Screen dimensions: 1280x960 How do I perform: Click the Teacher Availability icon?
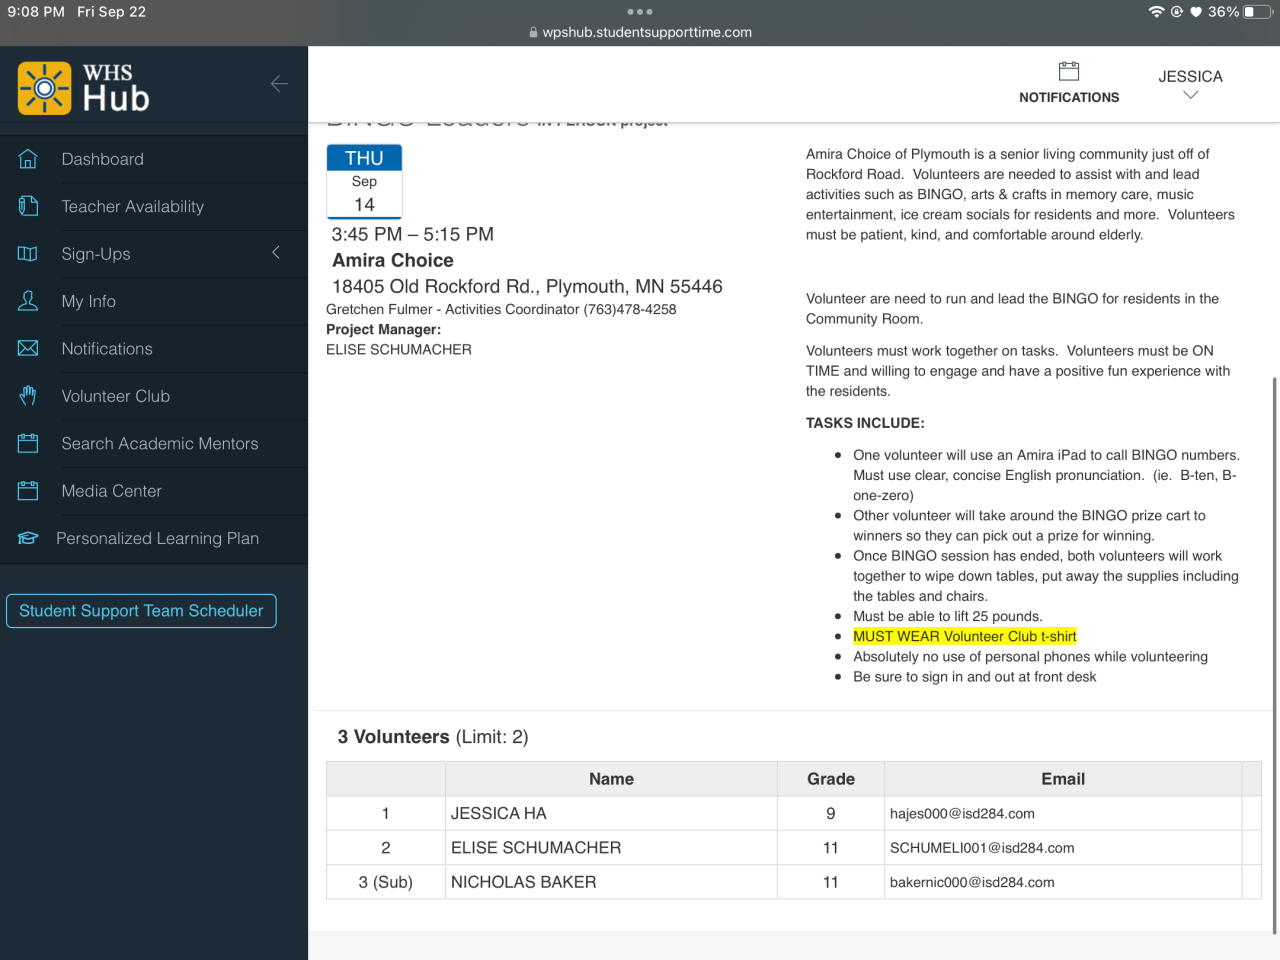click(28, 206)
